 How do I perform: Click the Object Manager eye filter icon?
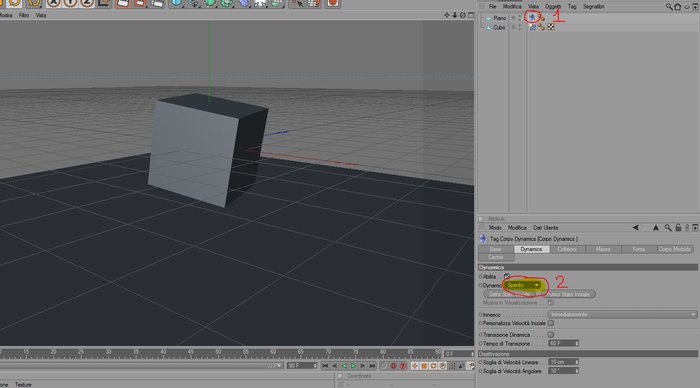687,7
